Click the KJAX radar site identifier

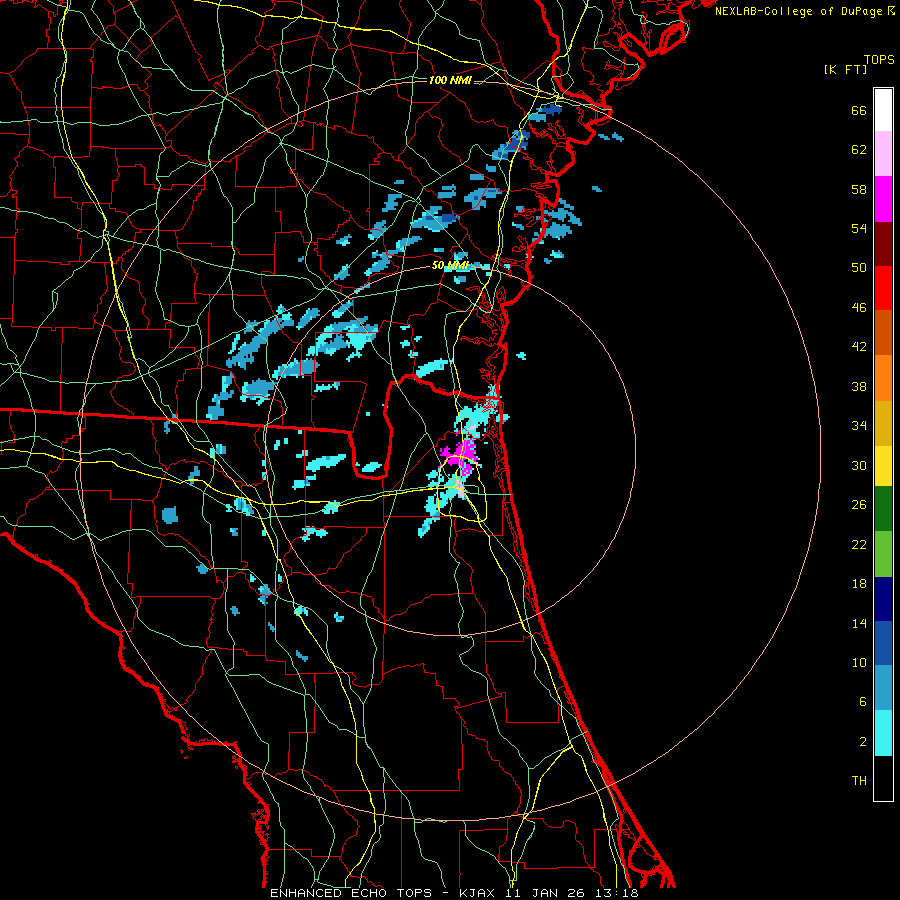point(476,893)
